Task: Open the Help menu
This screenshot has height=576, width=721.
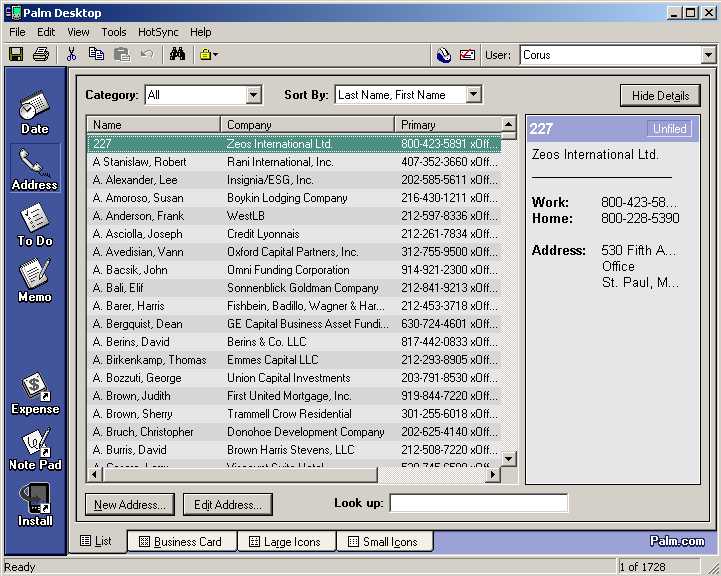Action: pyautogui.click(x=200, y=32)
